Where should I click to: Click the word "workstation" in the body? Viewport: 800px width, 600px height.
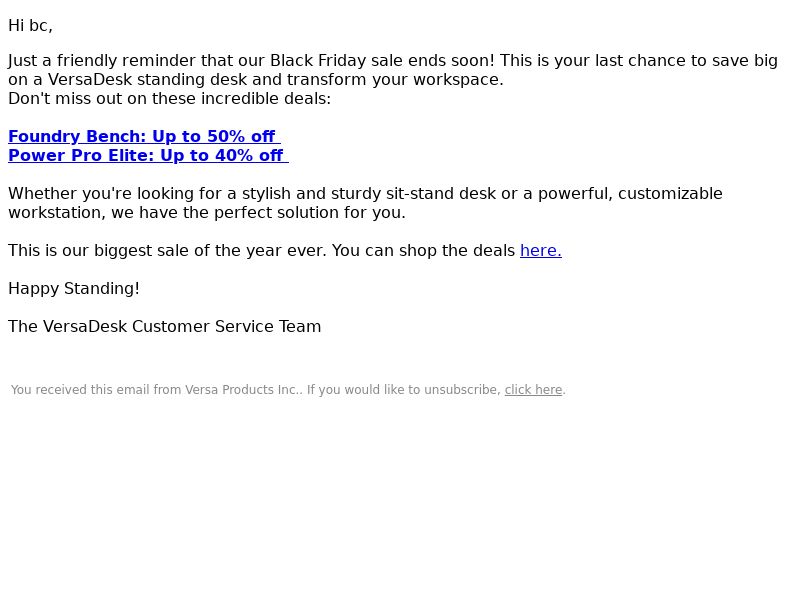click(57, 213)
